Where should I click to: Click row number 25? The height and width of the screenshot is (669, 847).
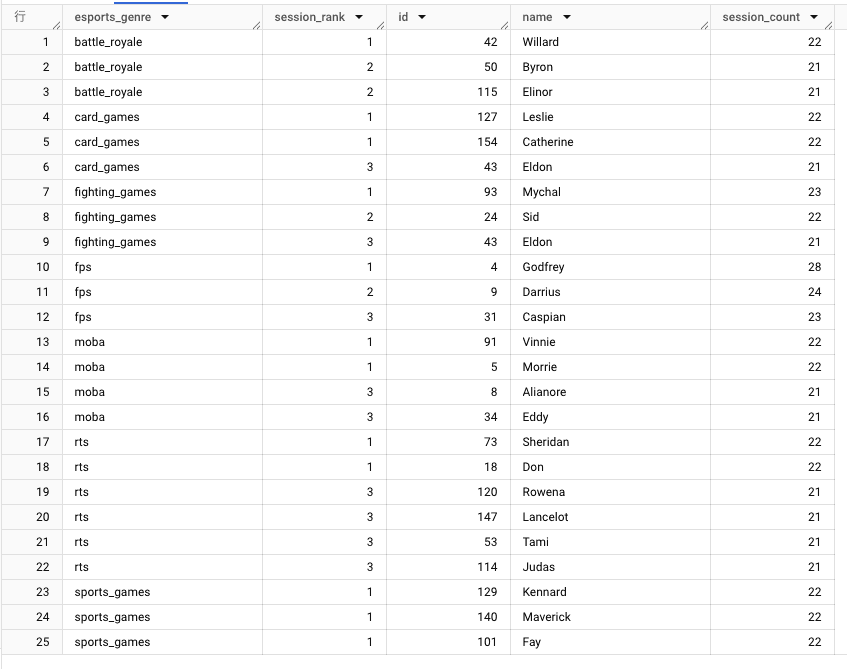(x=42, y=642)
